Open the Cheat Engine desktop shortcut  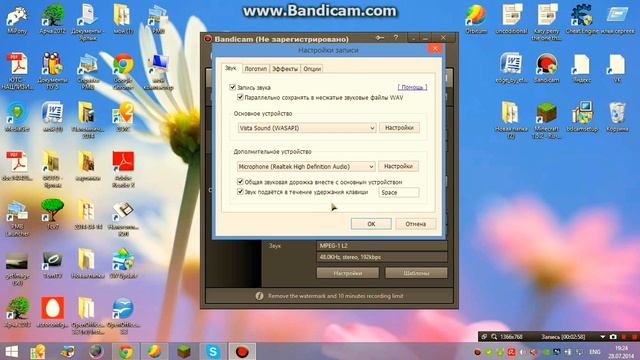(582, 18)
